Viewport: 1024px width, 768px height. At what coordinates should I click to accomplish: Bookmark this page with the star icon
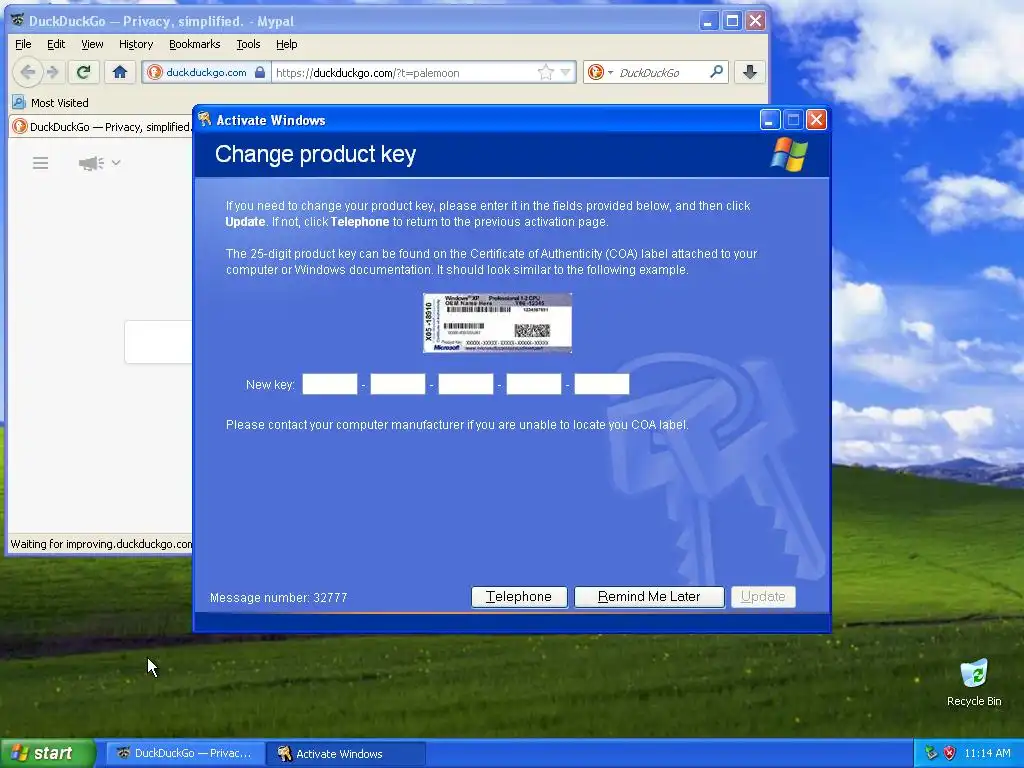pos(545,72)
